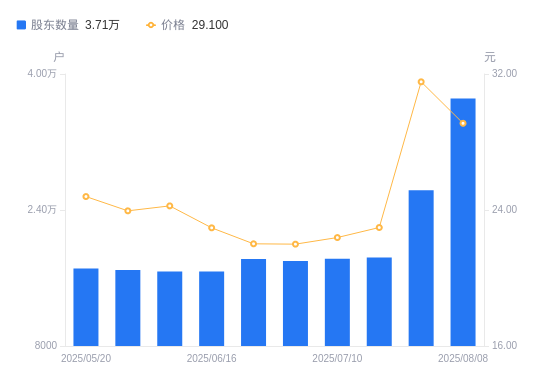550x381 pixels.
Task: Click the last orange price point
Action: (x=463, y=123)
